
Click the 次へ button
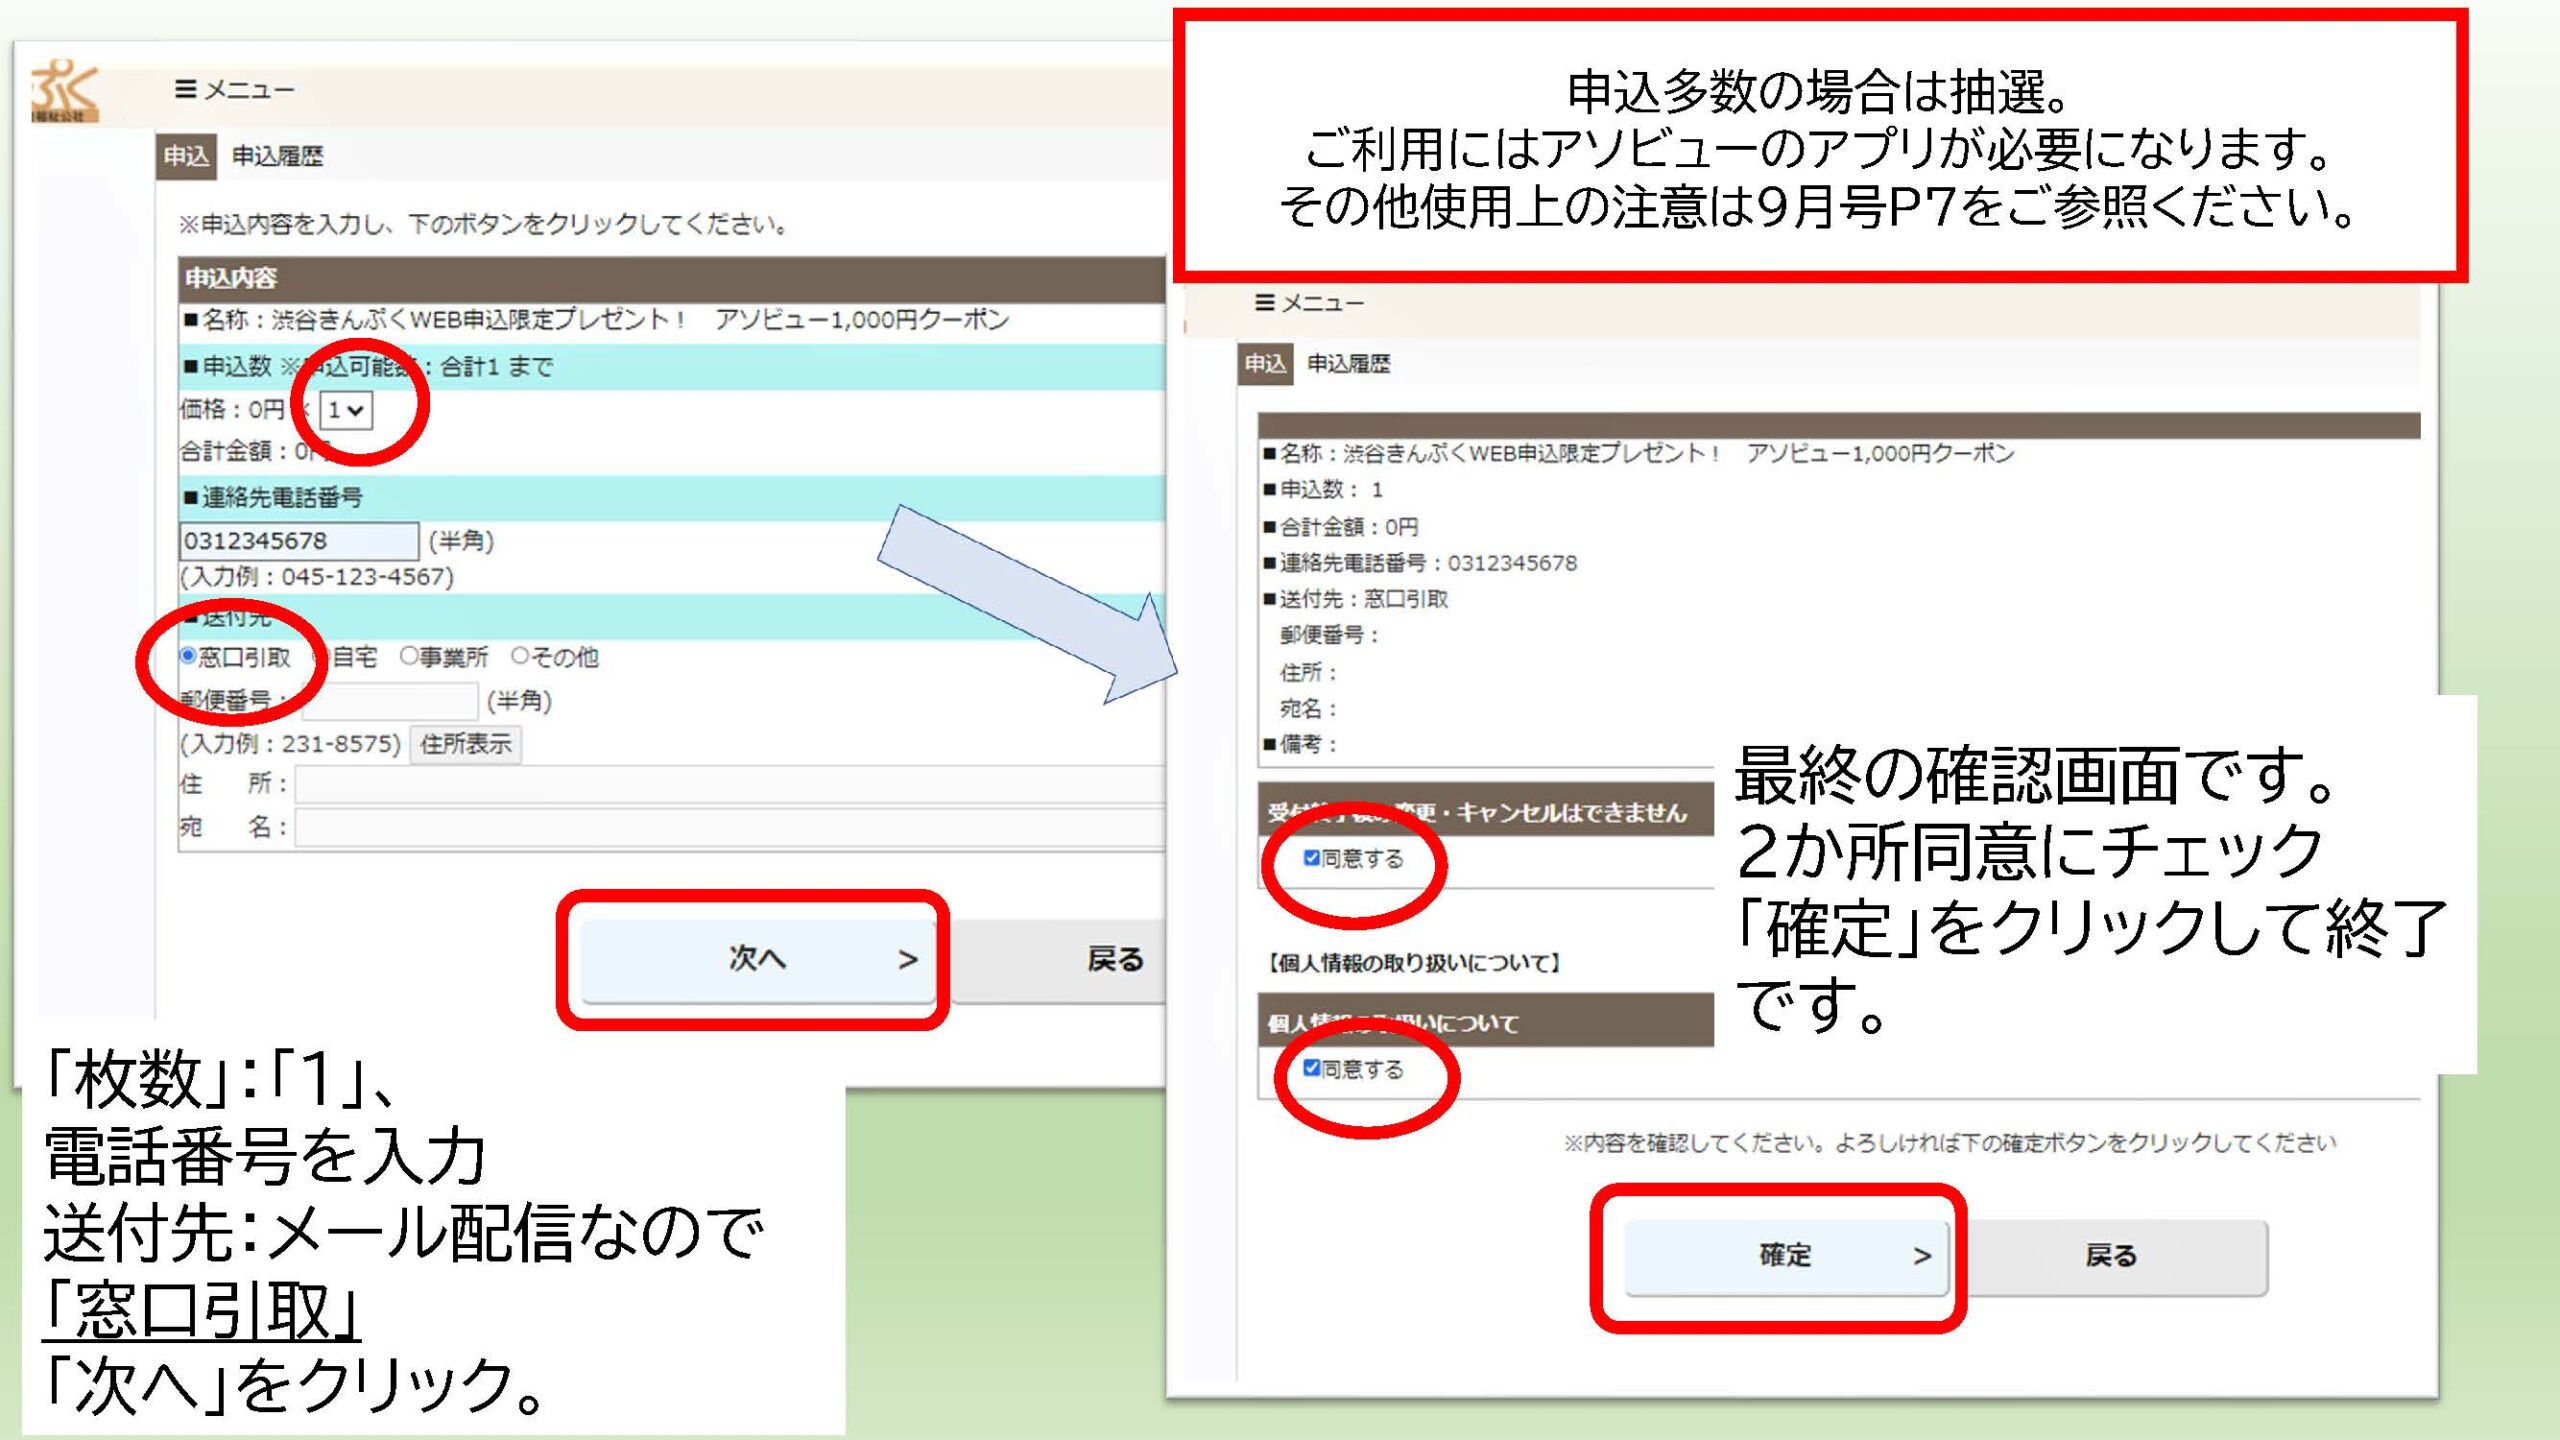757,959
